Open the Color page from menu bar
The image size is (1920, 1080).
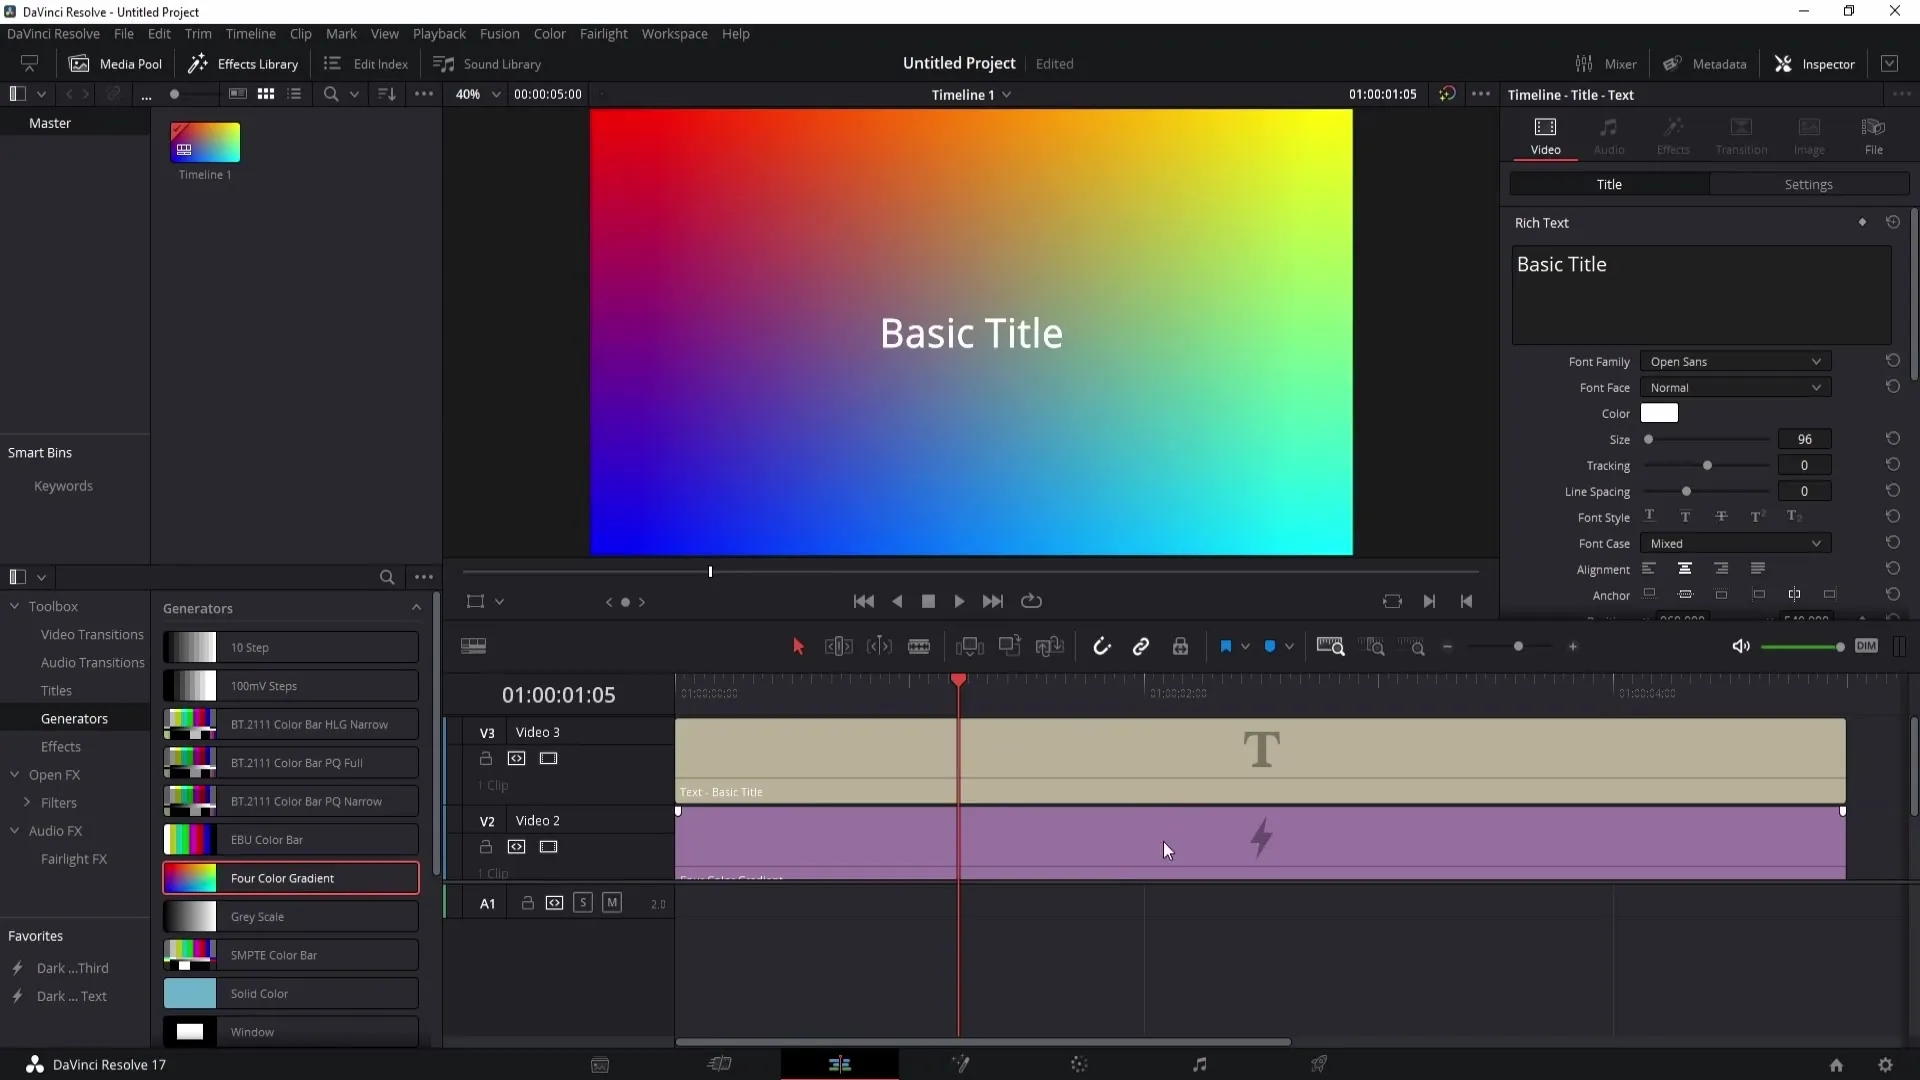(549, 33)
